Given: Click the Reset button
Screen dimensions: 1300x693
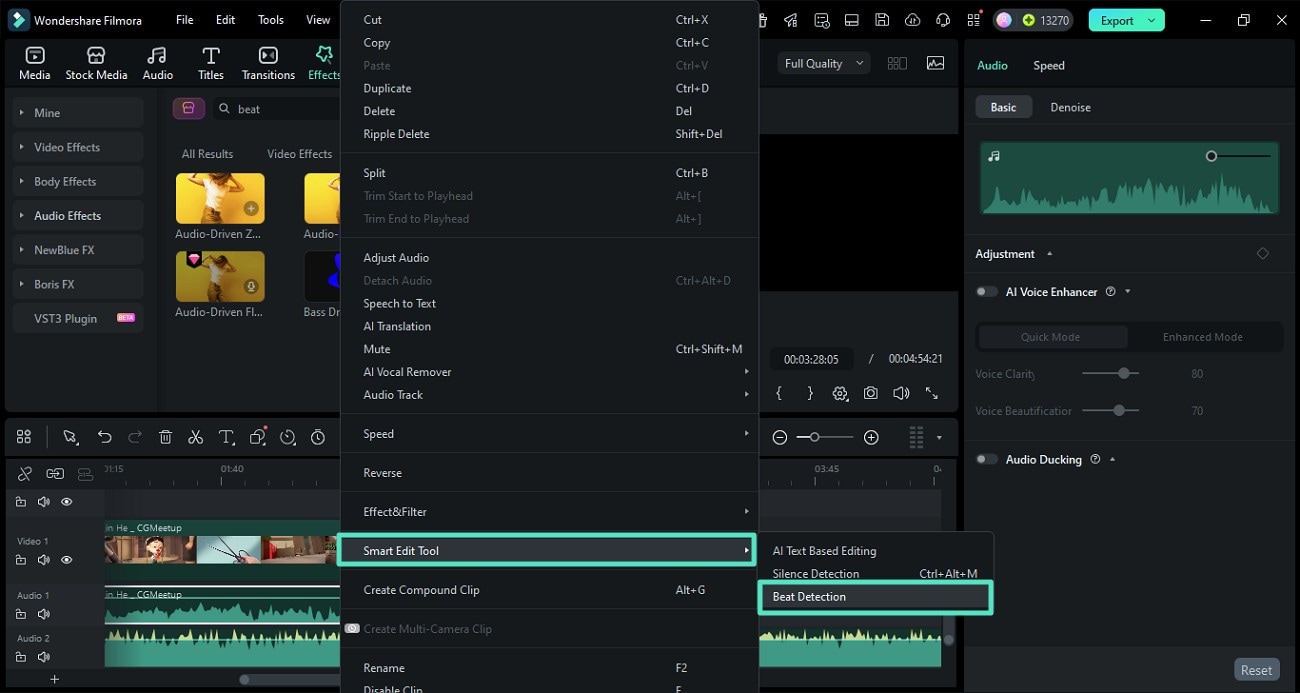Looking at the screenshot, I should pyautogui.click(x=1256, y=670).
